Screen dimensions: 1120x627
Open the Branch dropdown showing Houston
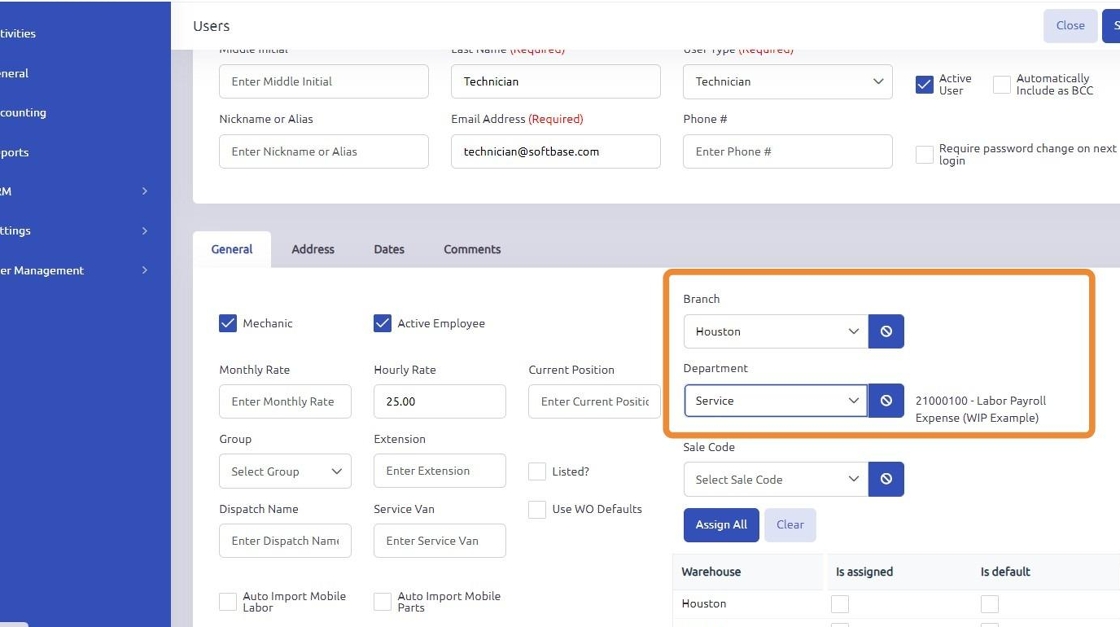pyautogui.click(x=775, y=331)
